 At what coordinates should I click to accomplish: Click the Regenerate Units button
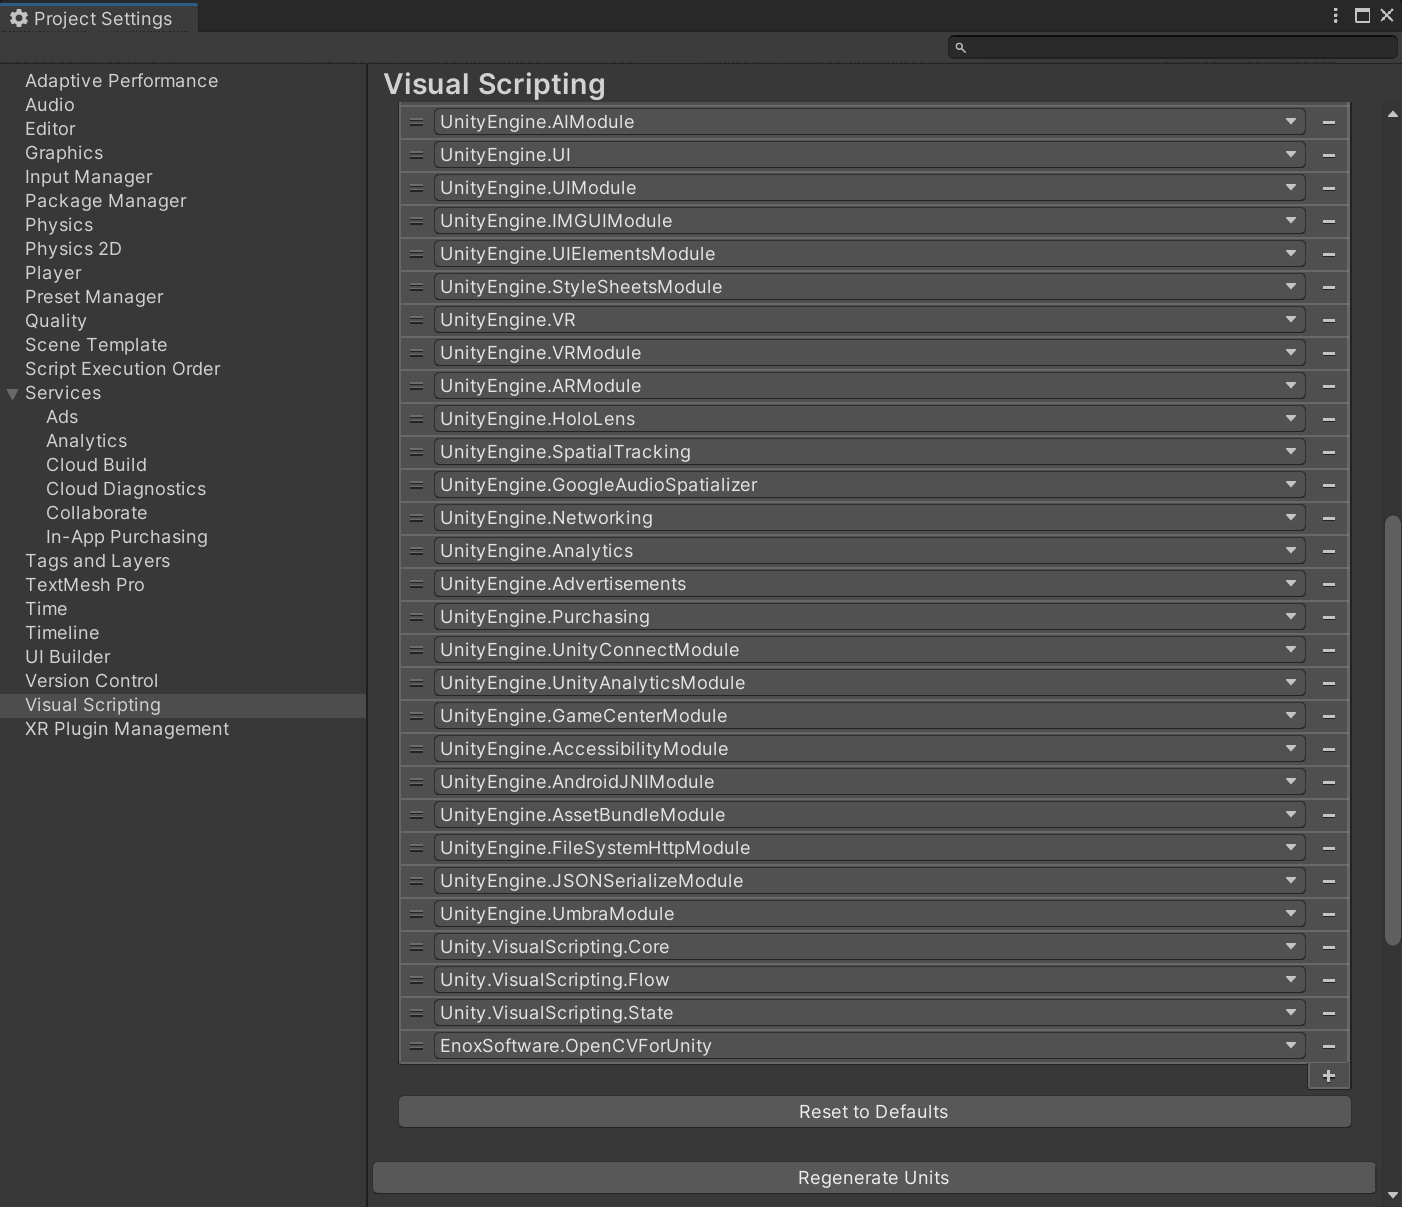coord(874,1178)
